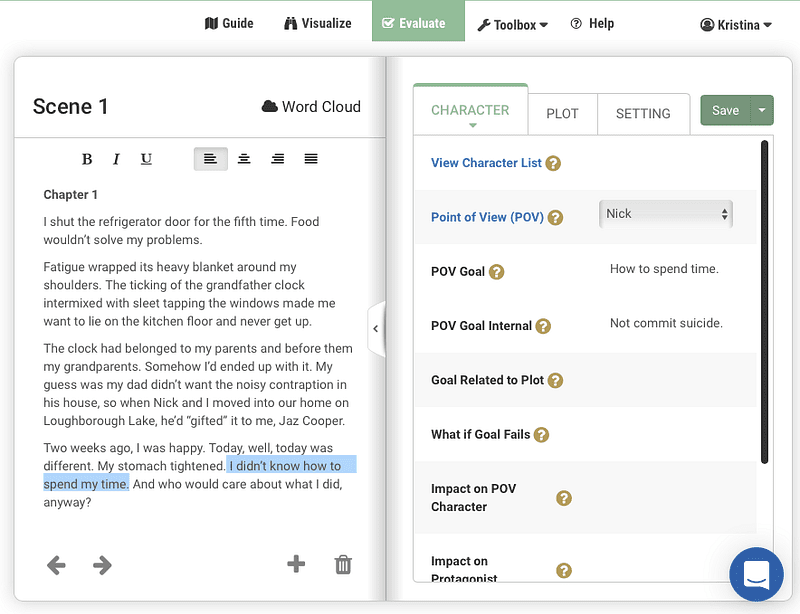Viewport: 800px width, 614px height.
Task: Switch to the SETTING tab
Action: click(643, 114)
